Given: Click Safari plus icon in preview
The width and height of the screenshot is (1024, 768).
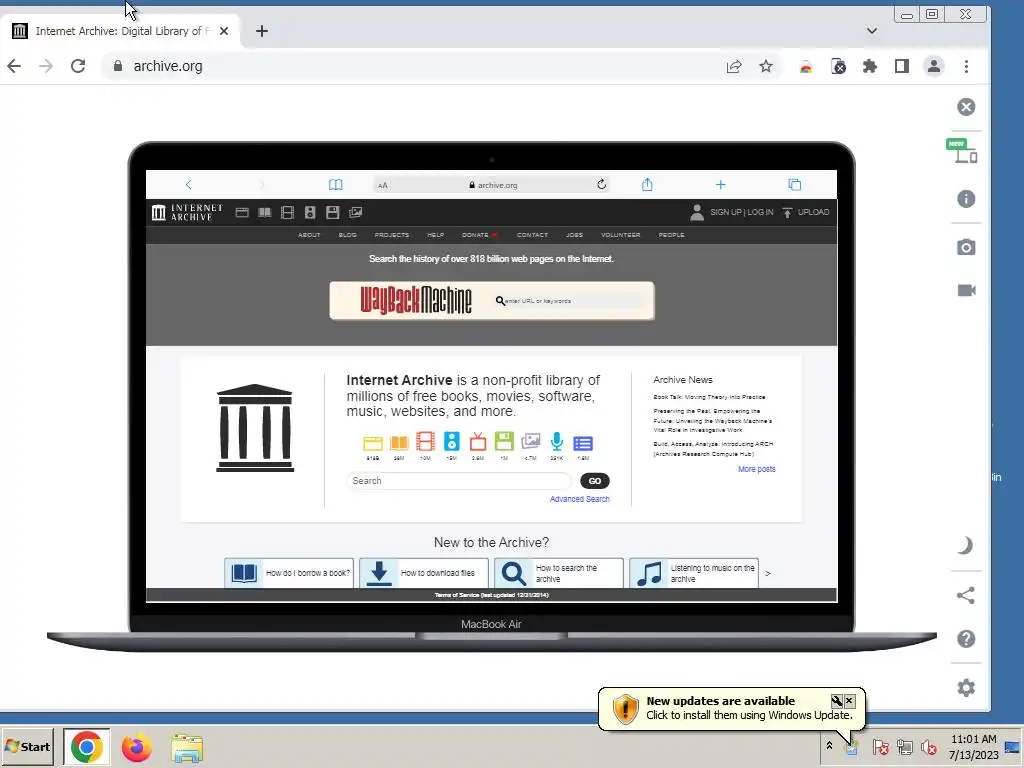Looking at the screenshot, I should pyautogui.click(x=720, y=185).
